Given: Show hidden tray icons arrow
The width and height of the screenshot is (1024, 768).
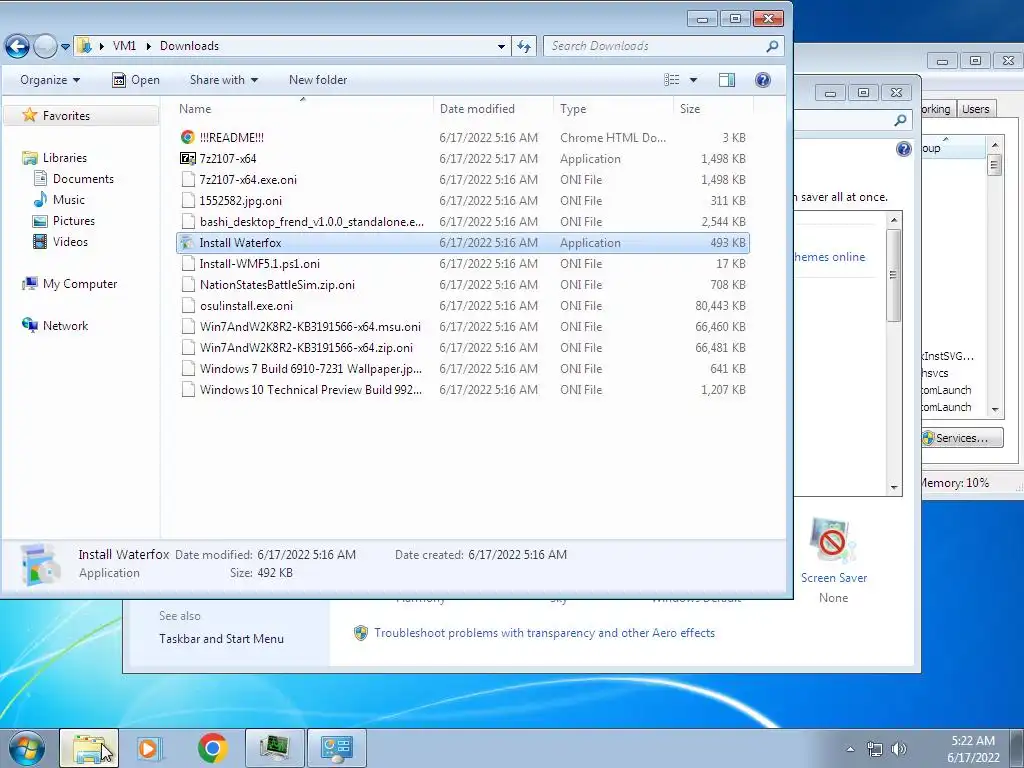Looking at the screenshot, I should (850, 749).
